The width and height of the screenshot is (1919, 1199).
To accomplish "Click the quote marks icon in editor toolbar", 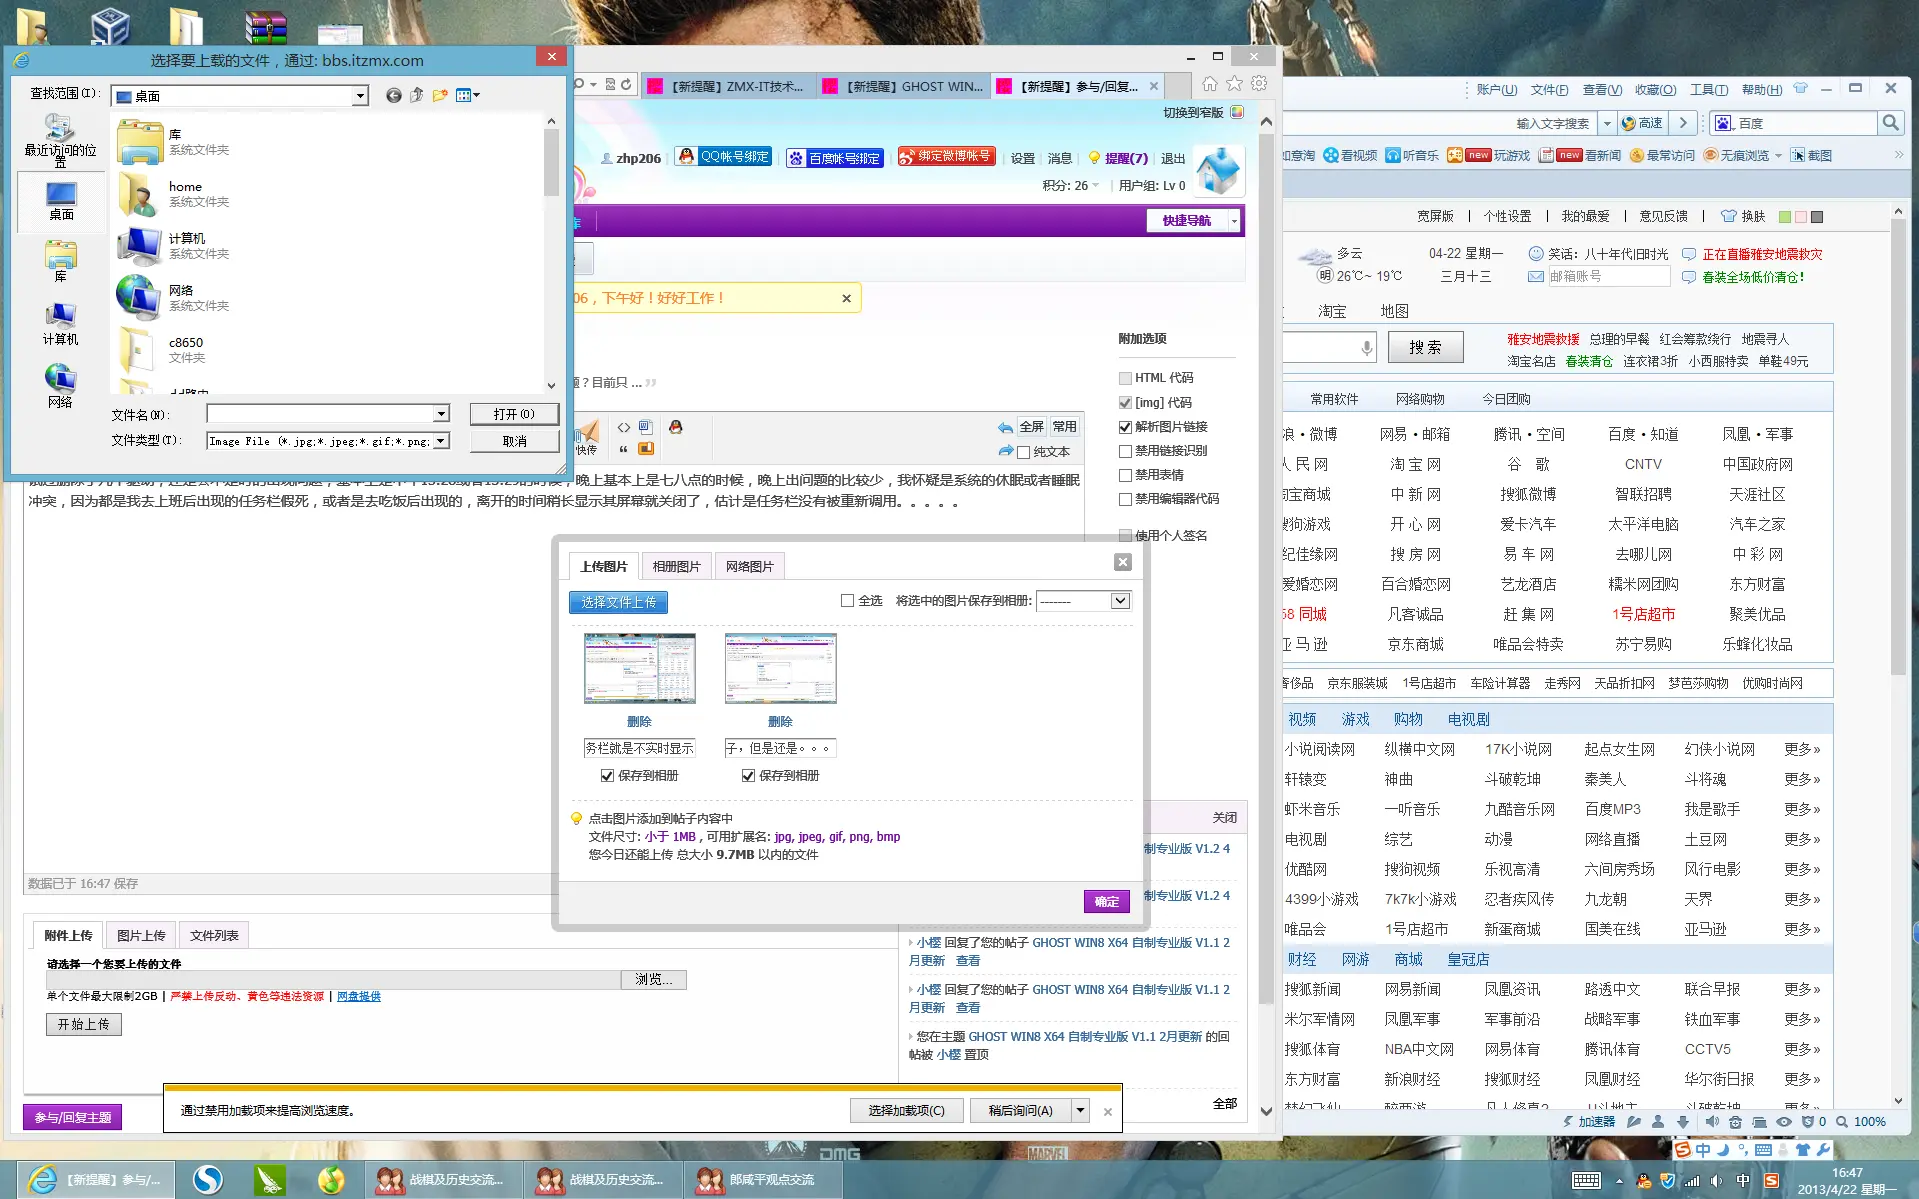I will (624, 449).
